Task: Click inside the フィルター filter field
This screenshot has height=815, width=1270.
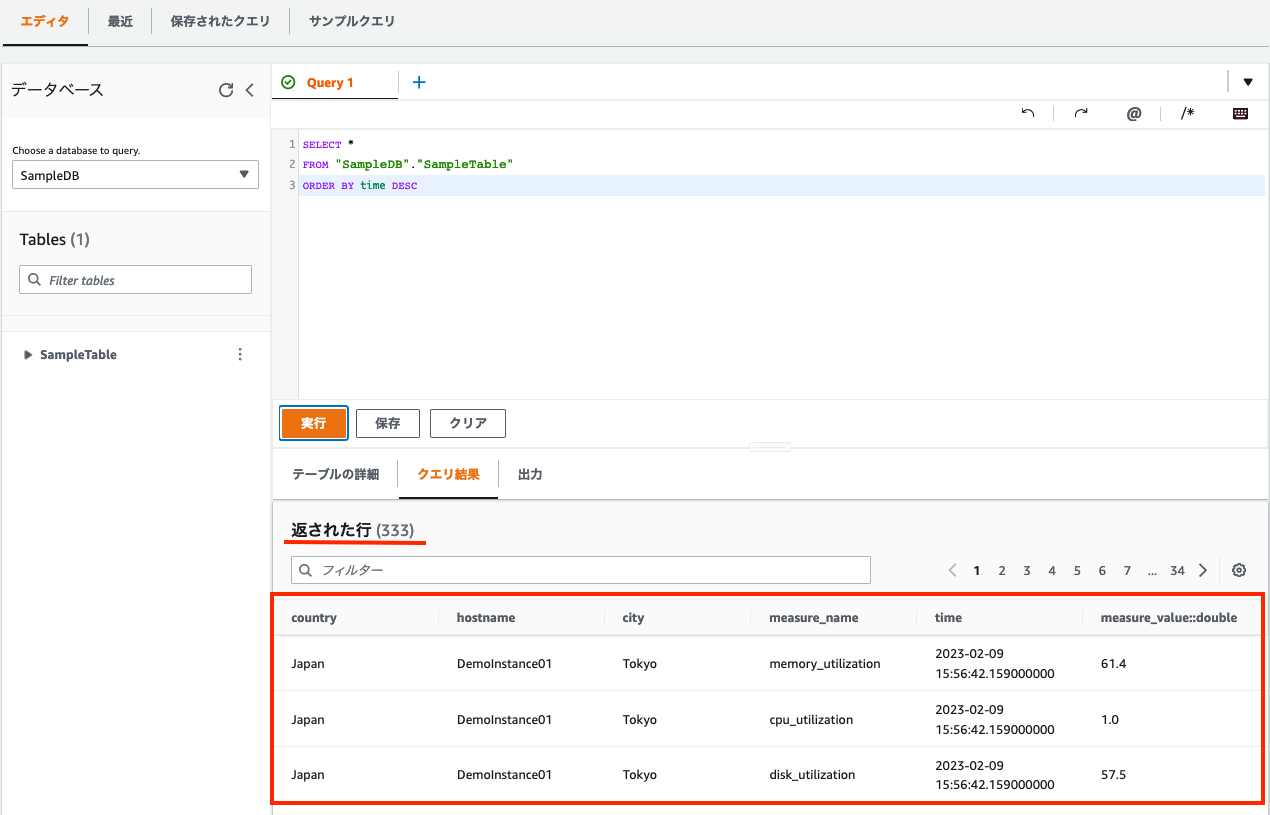Action: tap(580, 569)
